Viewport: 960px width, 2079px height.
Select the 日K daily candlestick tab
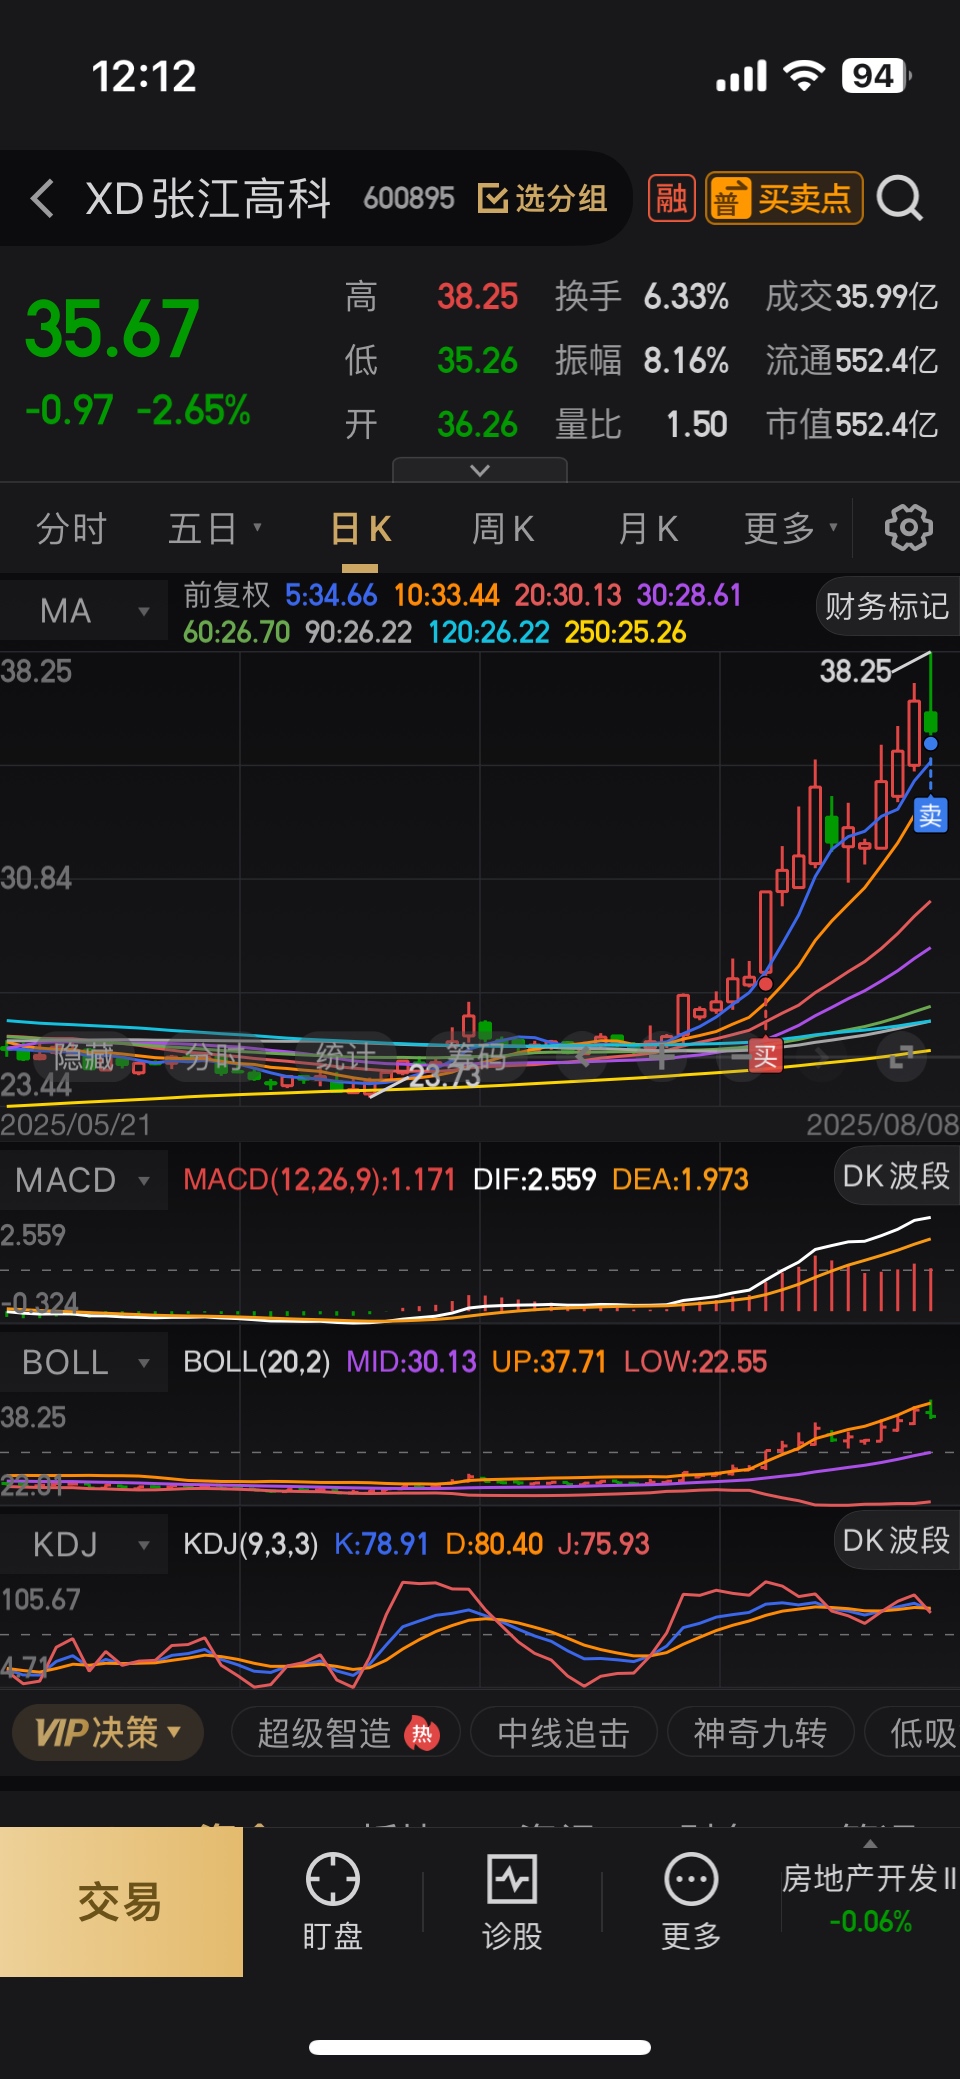pyautogui.click(x=360, y=528)
